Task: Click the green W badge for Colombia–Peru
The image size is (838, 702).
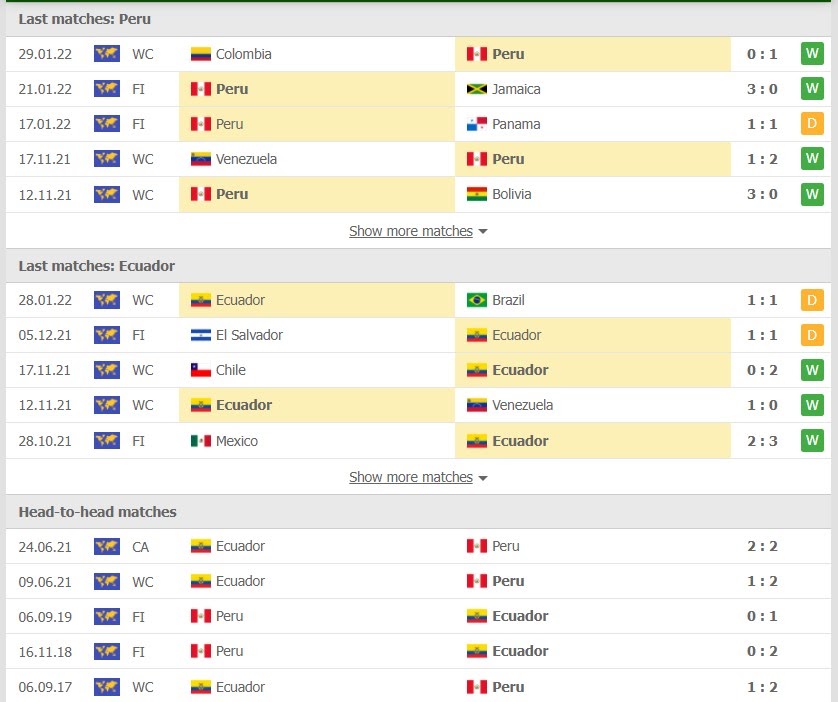Action: coord(811,54)
